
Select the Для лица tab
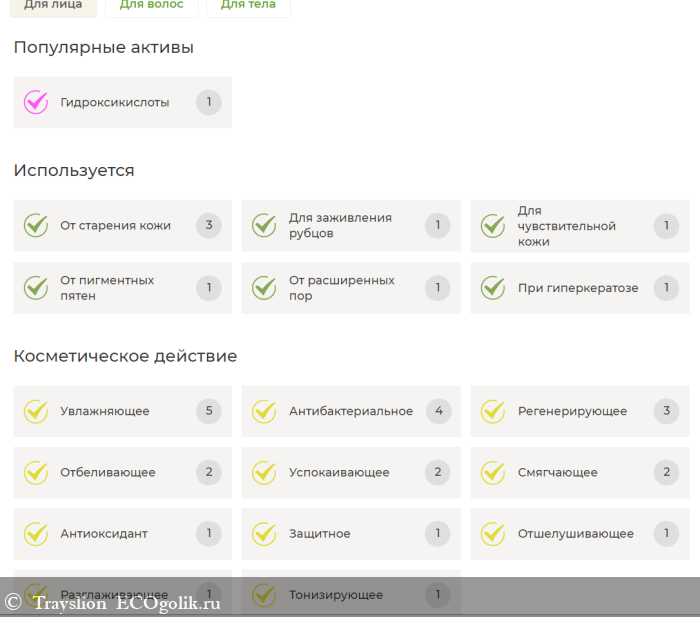(54, 6)
